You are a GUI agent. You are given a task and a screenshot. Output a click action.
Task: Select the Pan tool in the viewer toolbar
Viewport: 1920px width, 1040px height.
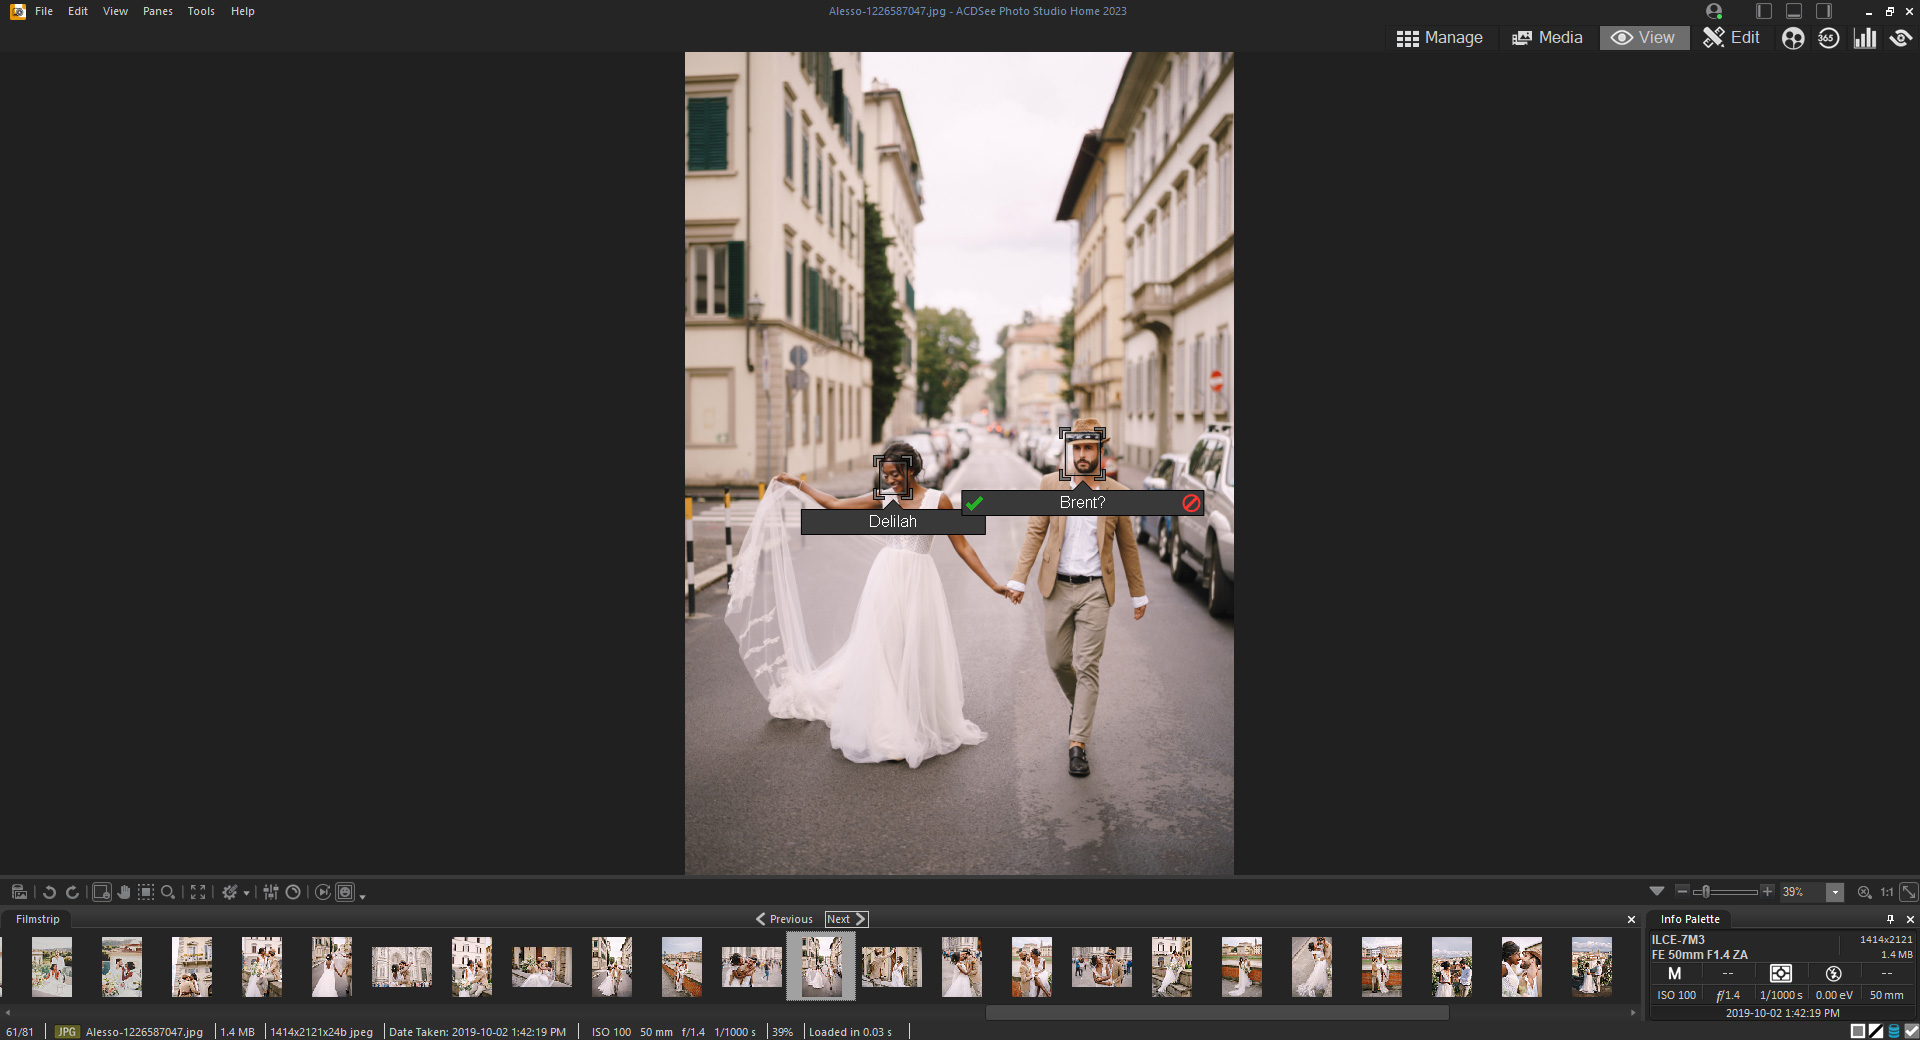pos(124,893)
